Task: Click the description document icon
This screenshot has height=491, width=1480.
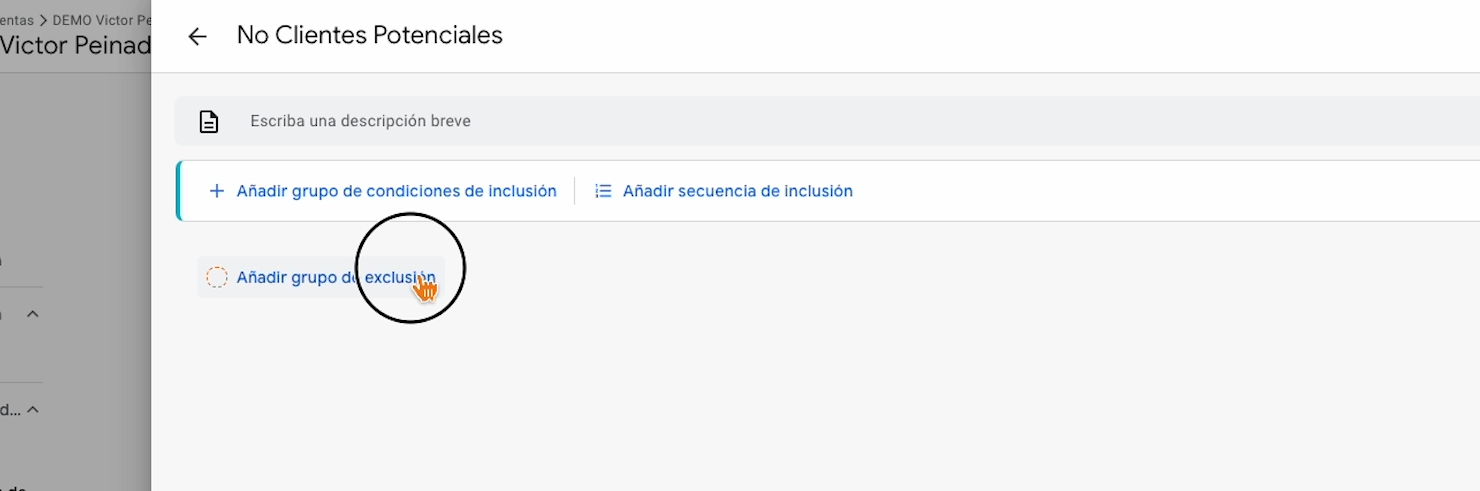Action: (x=208, y=122)
